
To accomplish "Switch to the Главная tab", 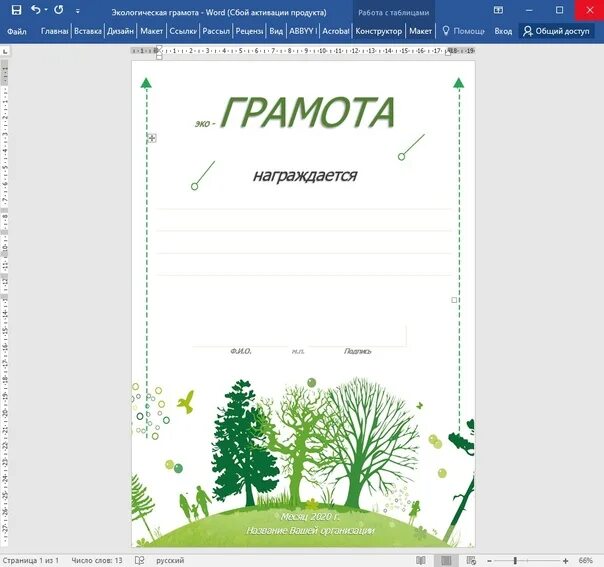I will pos(54,31).
